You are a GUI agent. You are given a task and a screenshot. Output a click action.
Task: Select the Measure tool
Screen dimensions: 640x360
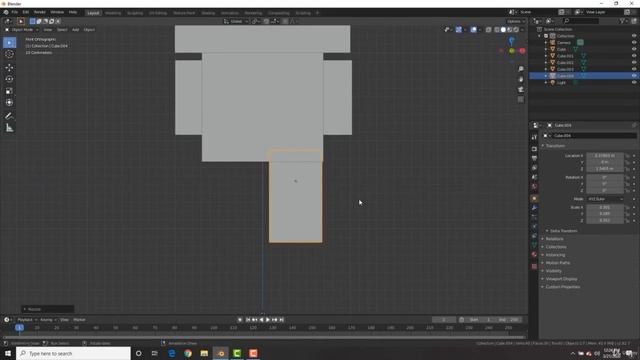(9, 128)
